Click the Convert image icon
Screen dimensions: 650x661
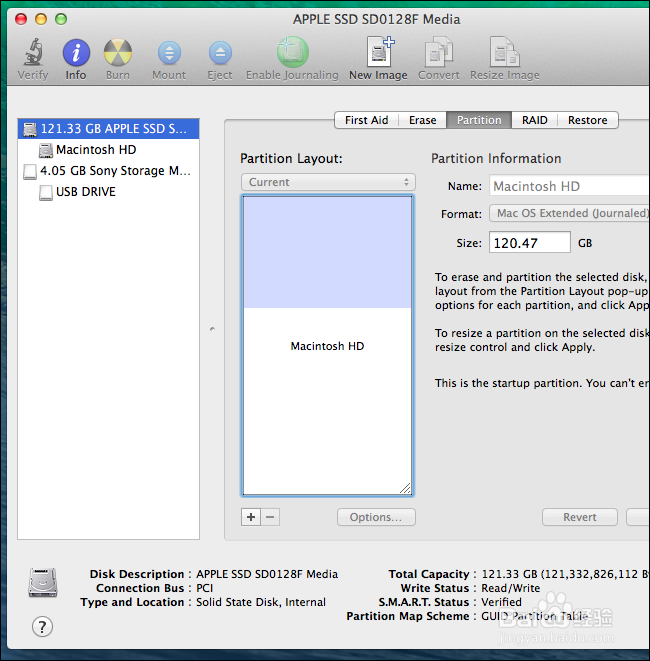[438, 52]
